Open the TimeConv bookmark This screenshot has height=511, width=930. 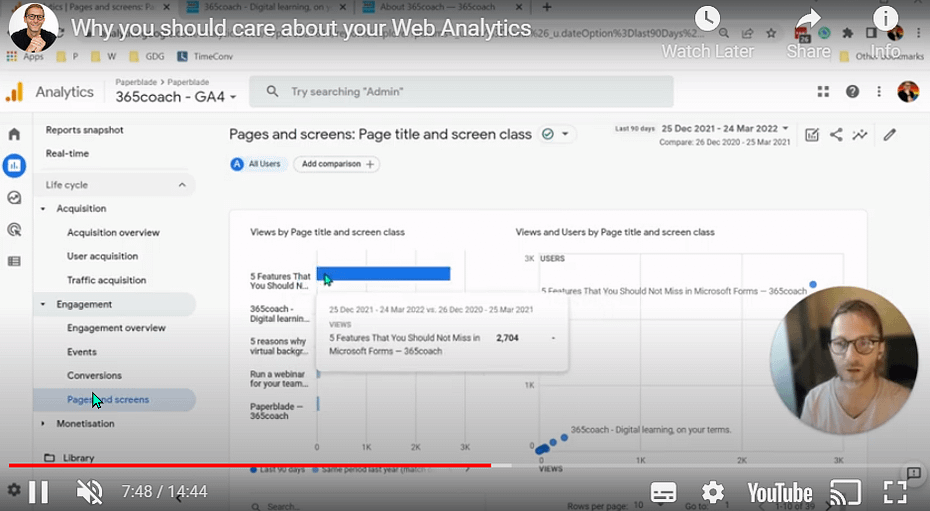[205, 56]
